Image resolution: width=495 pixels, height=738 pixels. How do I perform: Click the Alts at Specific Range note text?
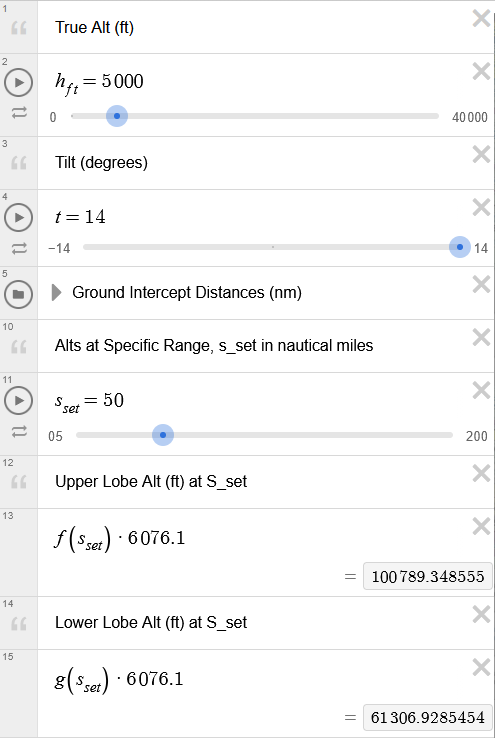(214, 345)
